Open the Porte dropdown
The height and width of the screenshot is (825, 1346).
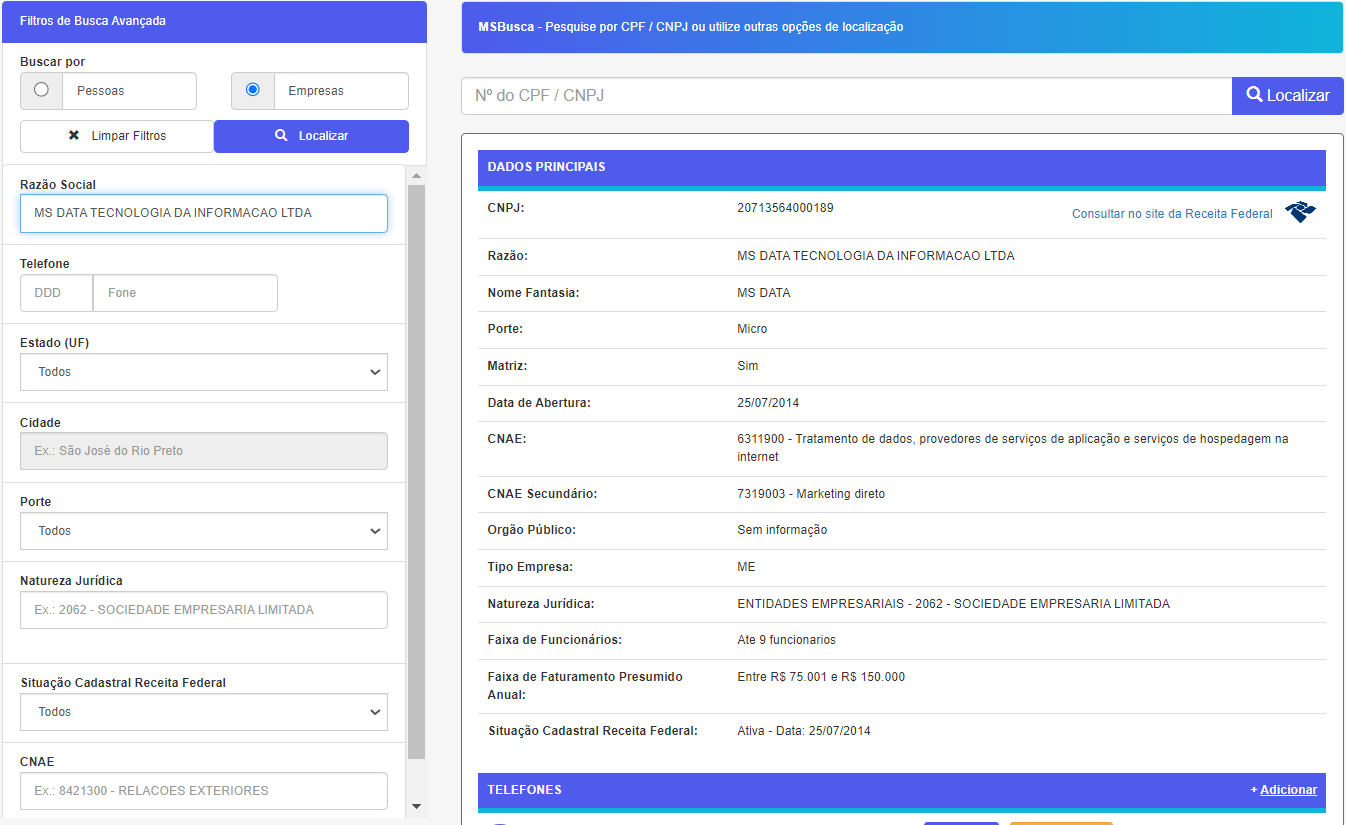tap(204, 531)
